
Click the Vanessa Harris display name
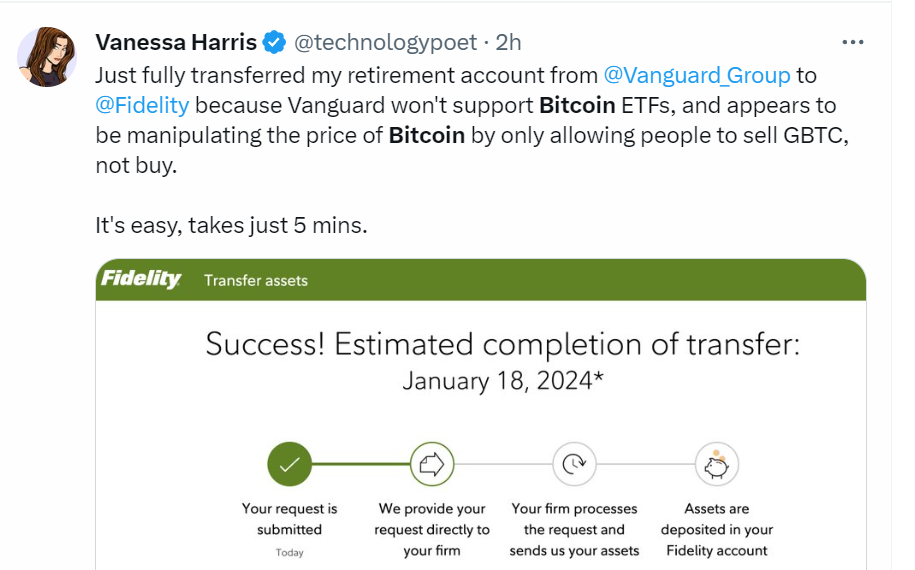pos(176,43)
